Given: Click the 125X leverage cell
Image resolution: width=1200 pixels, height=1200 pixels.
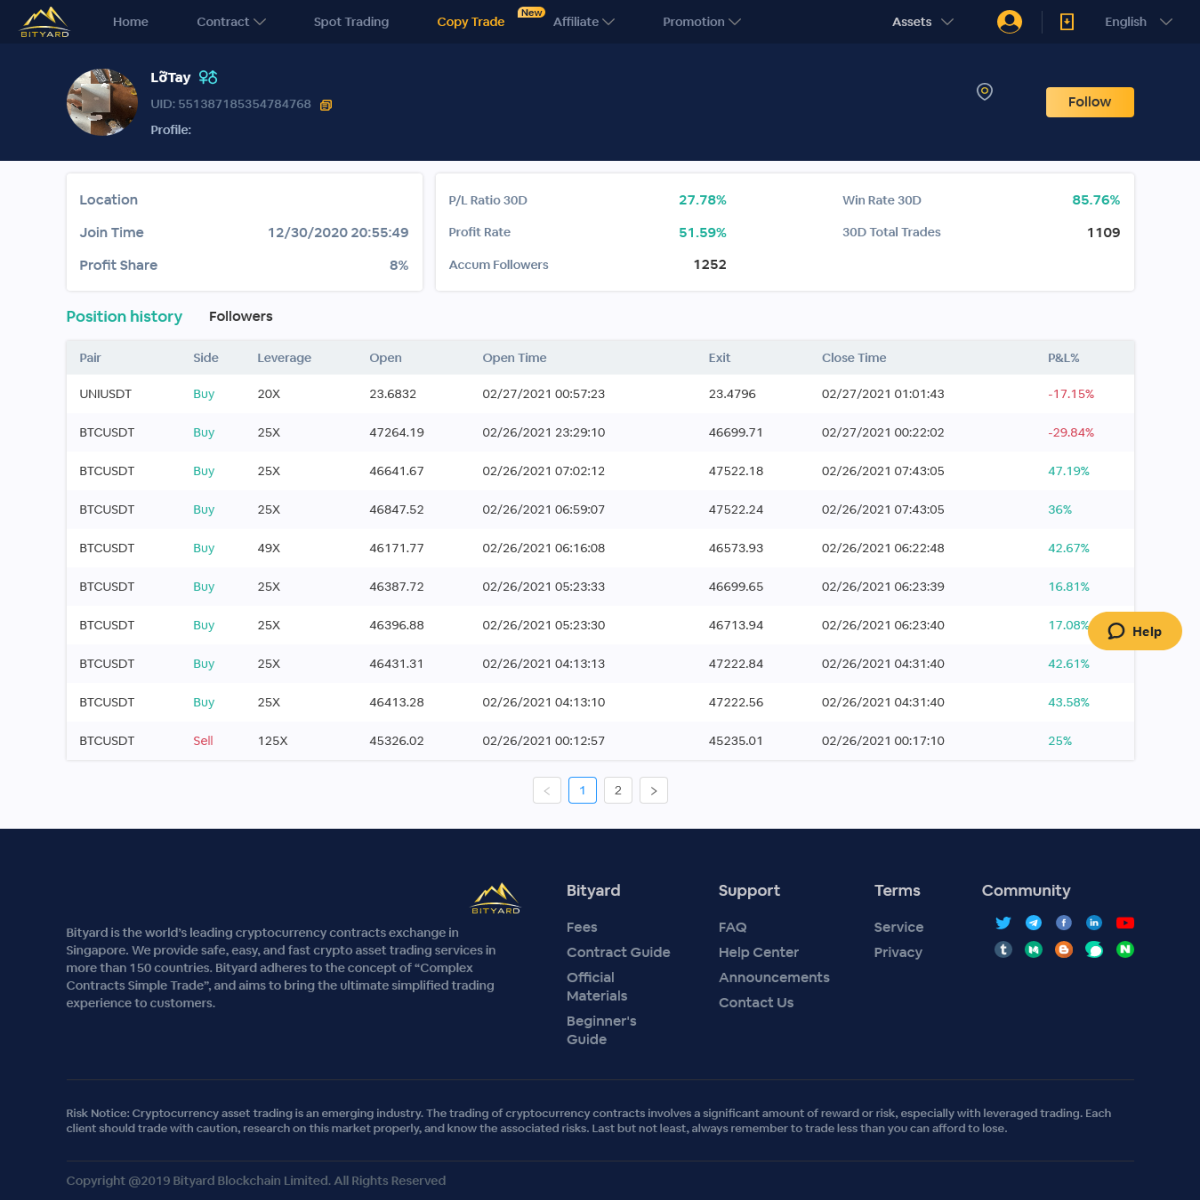Looking at the screenshot, I should point(272,741).
